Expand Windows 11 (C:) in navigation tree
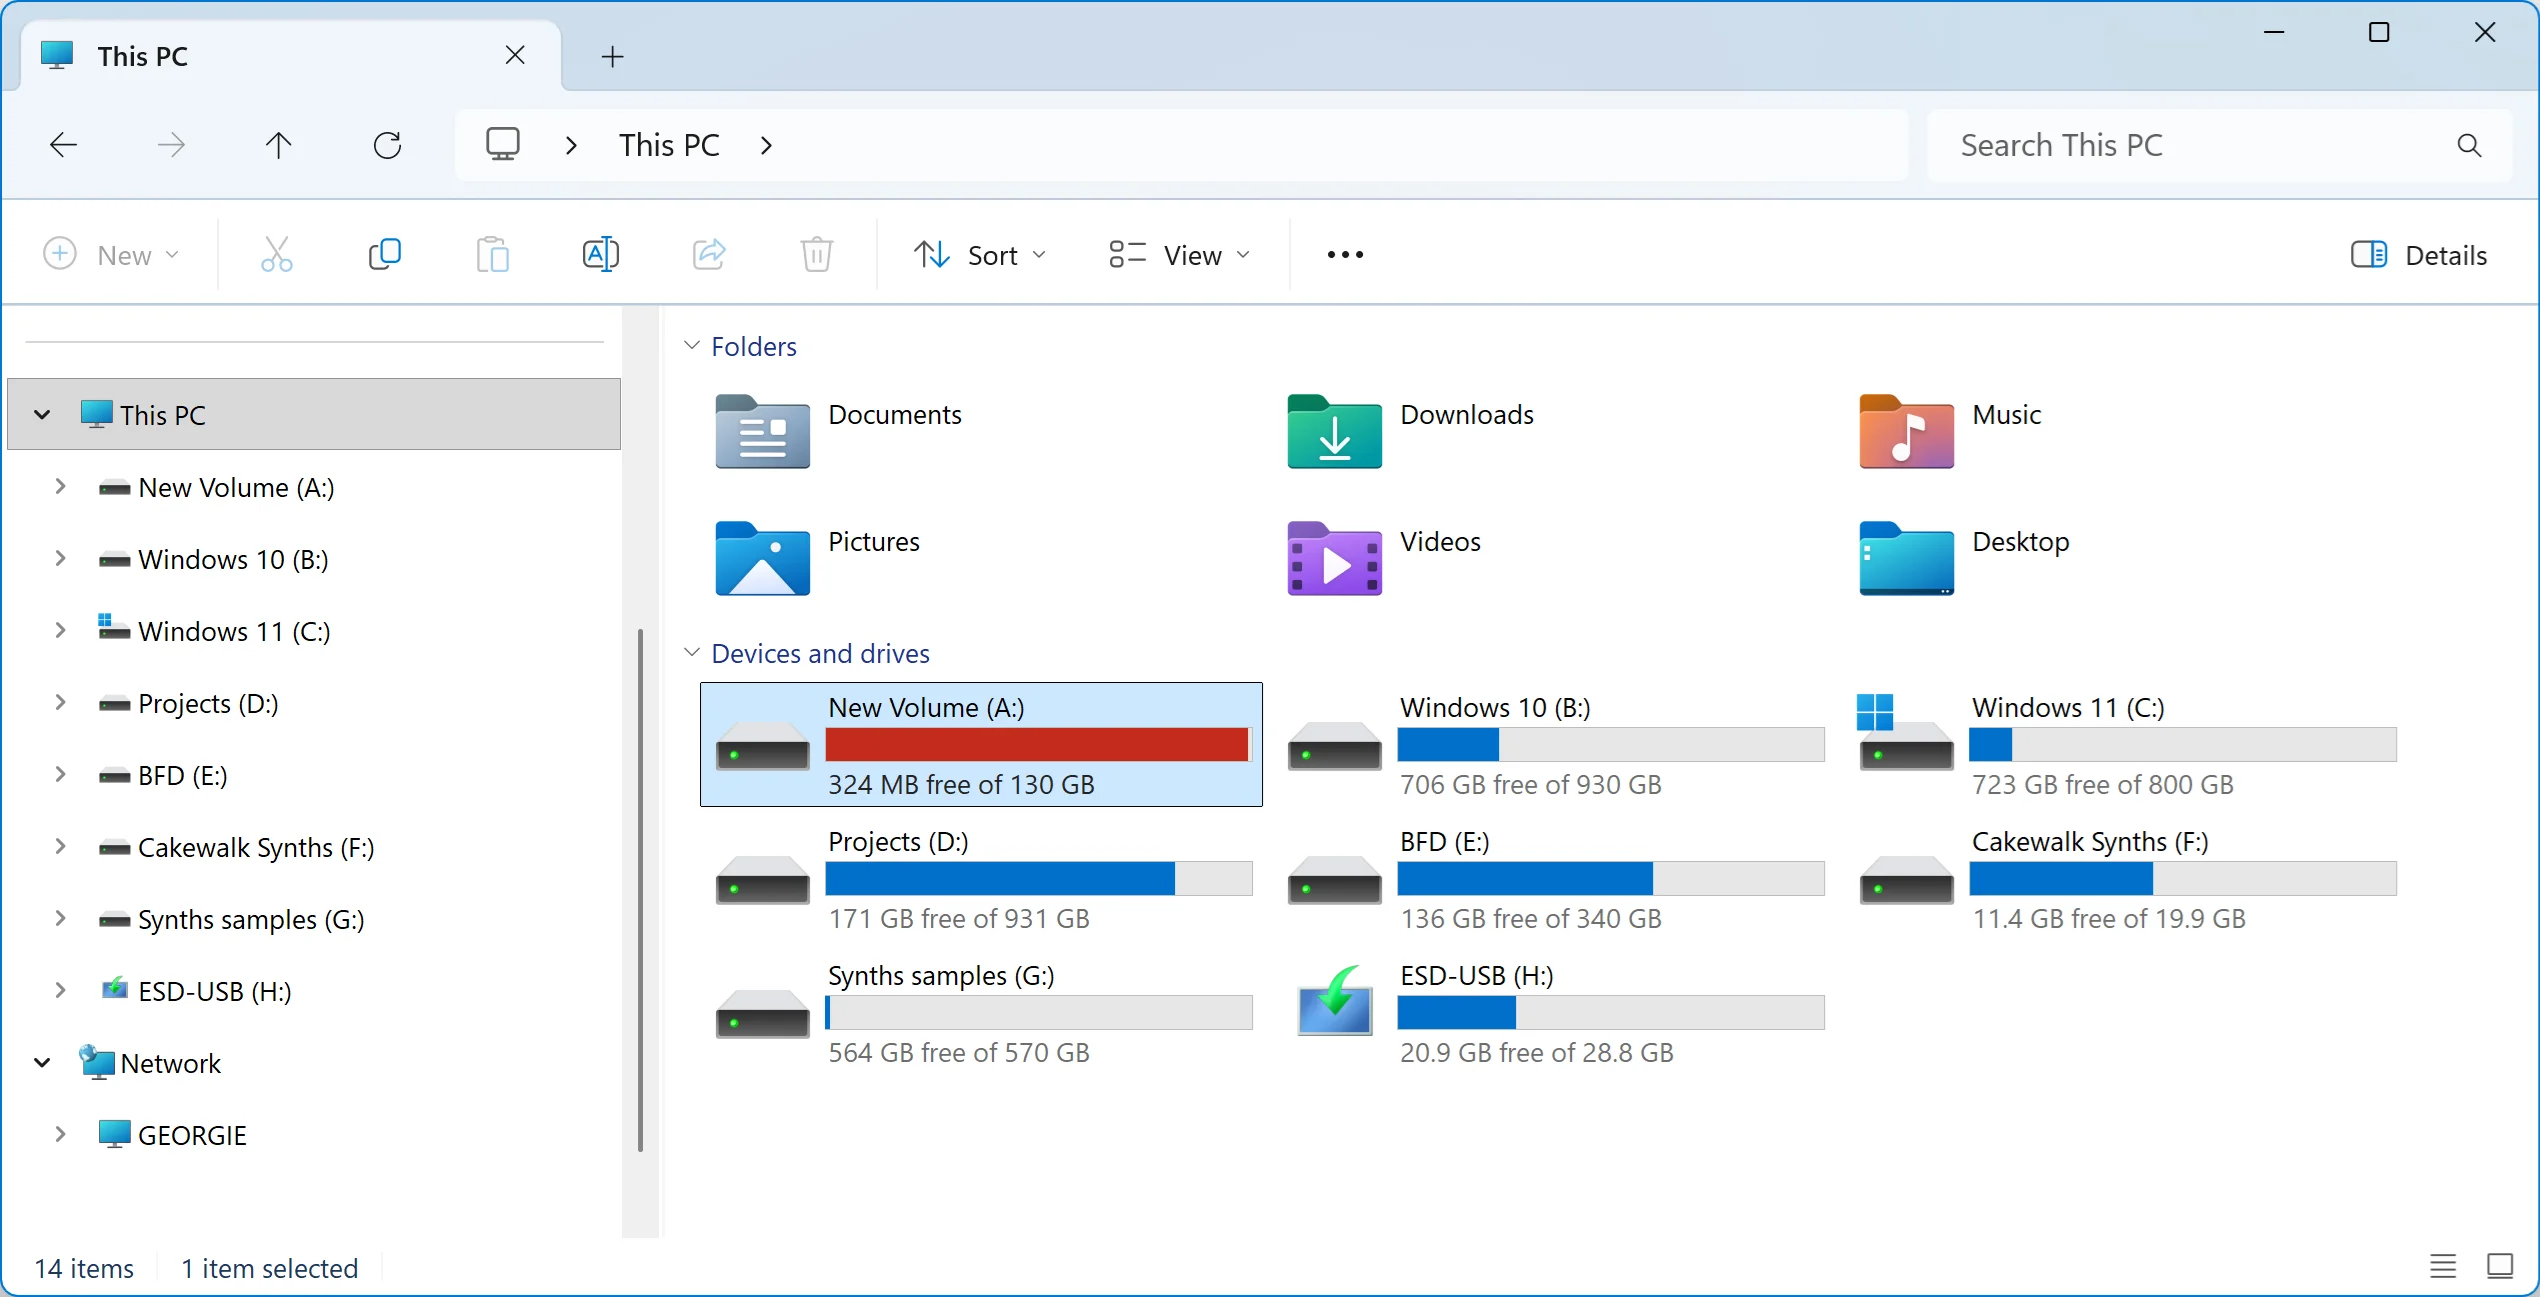The width and height of the screenshot is (2540, 1297). pos(60,631)
